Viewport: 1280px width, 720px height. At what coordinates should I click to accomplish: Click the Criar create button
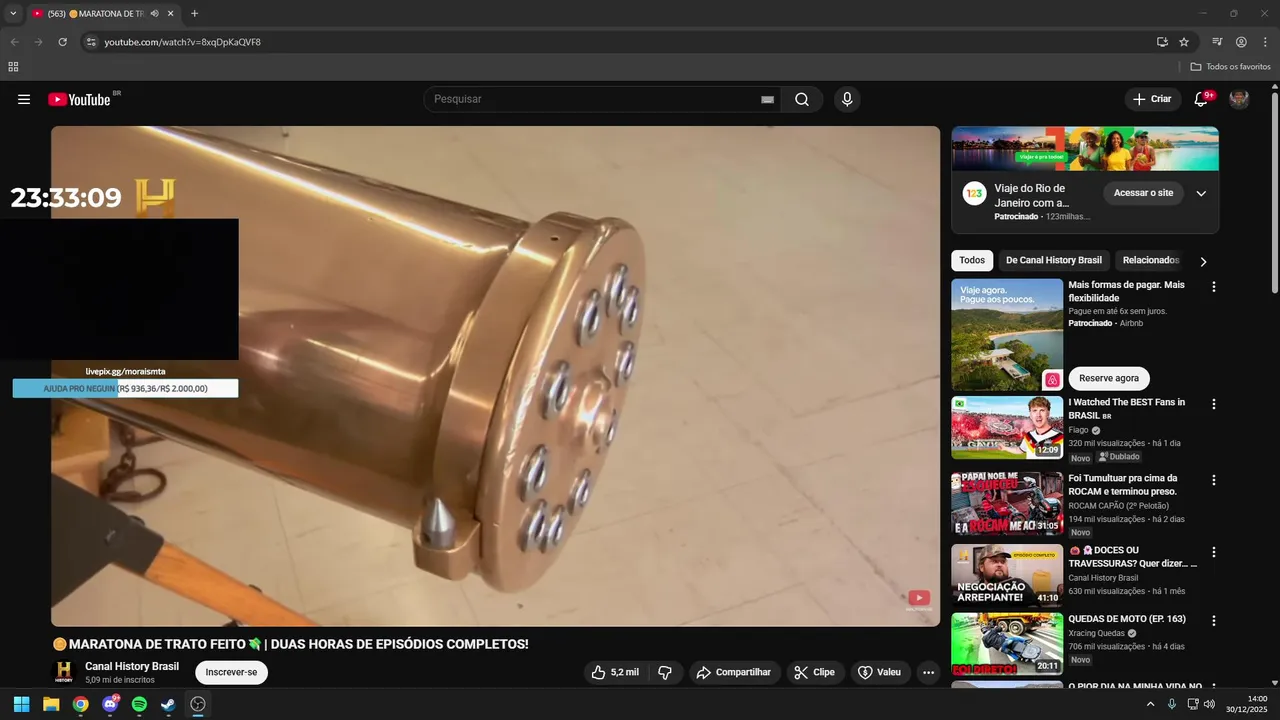[x=1152, y=99]
